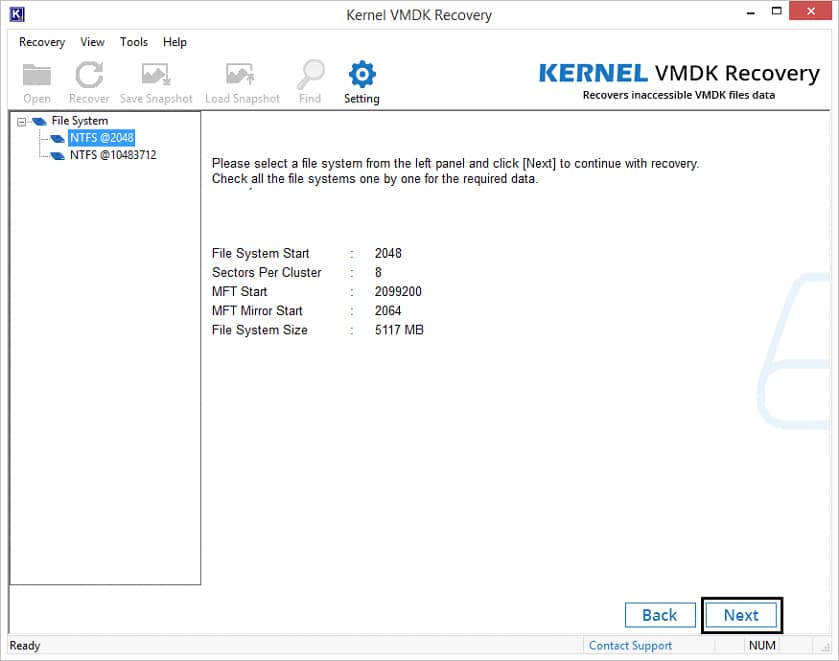
Task: Open the Contact Support link
Action: (x=630, y=645)
